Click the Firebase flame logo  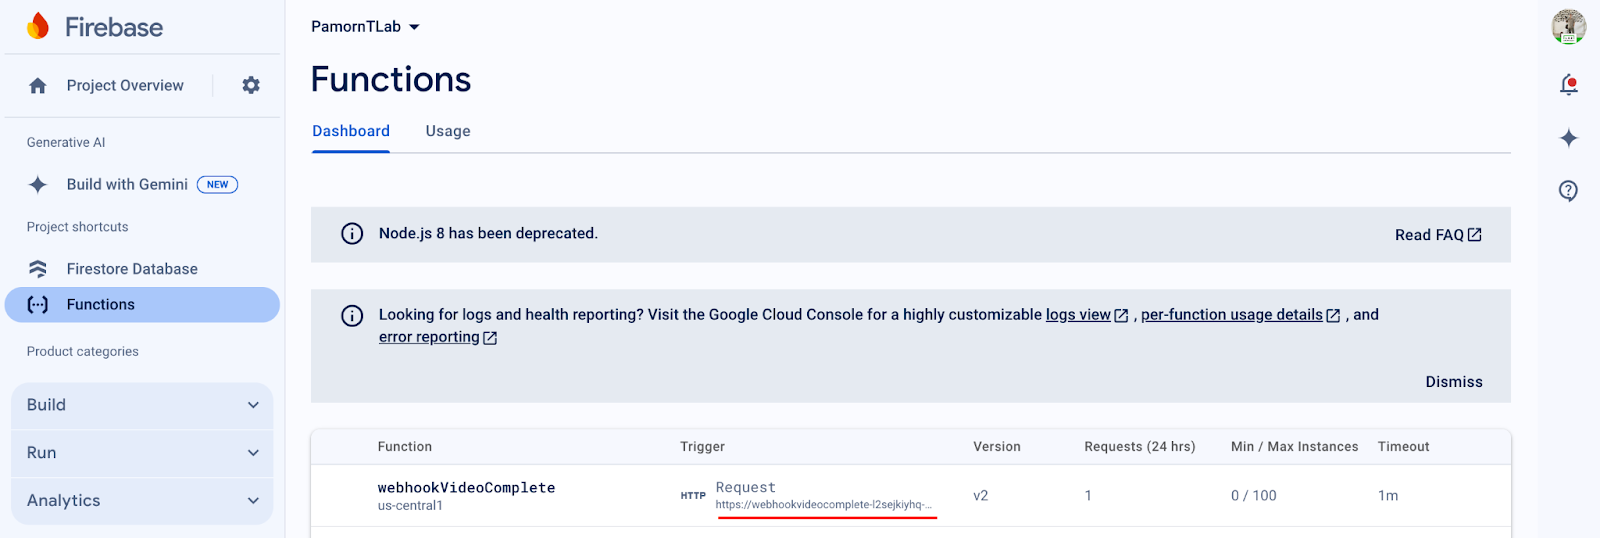click(38, 26)
